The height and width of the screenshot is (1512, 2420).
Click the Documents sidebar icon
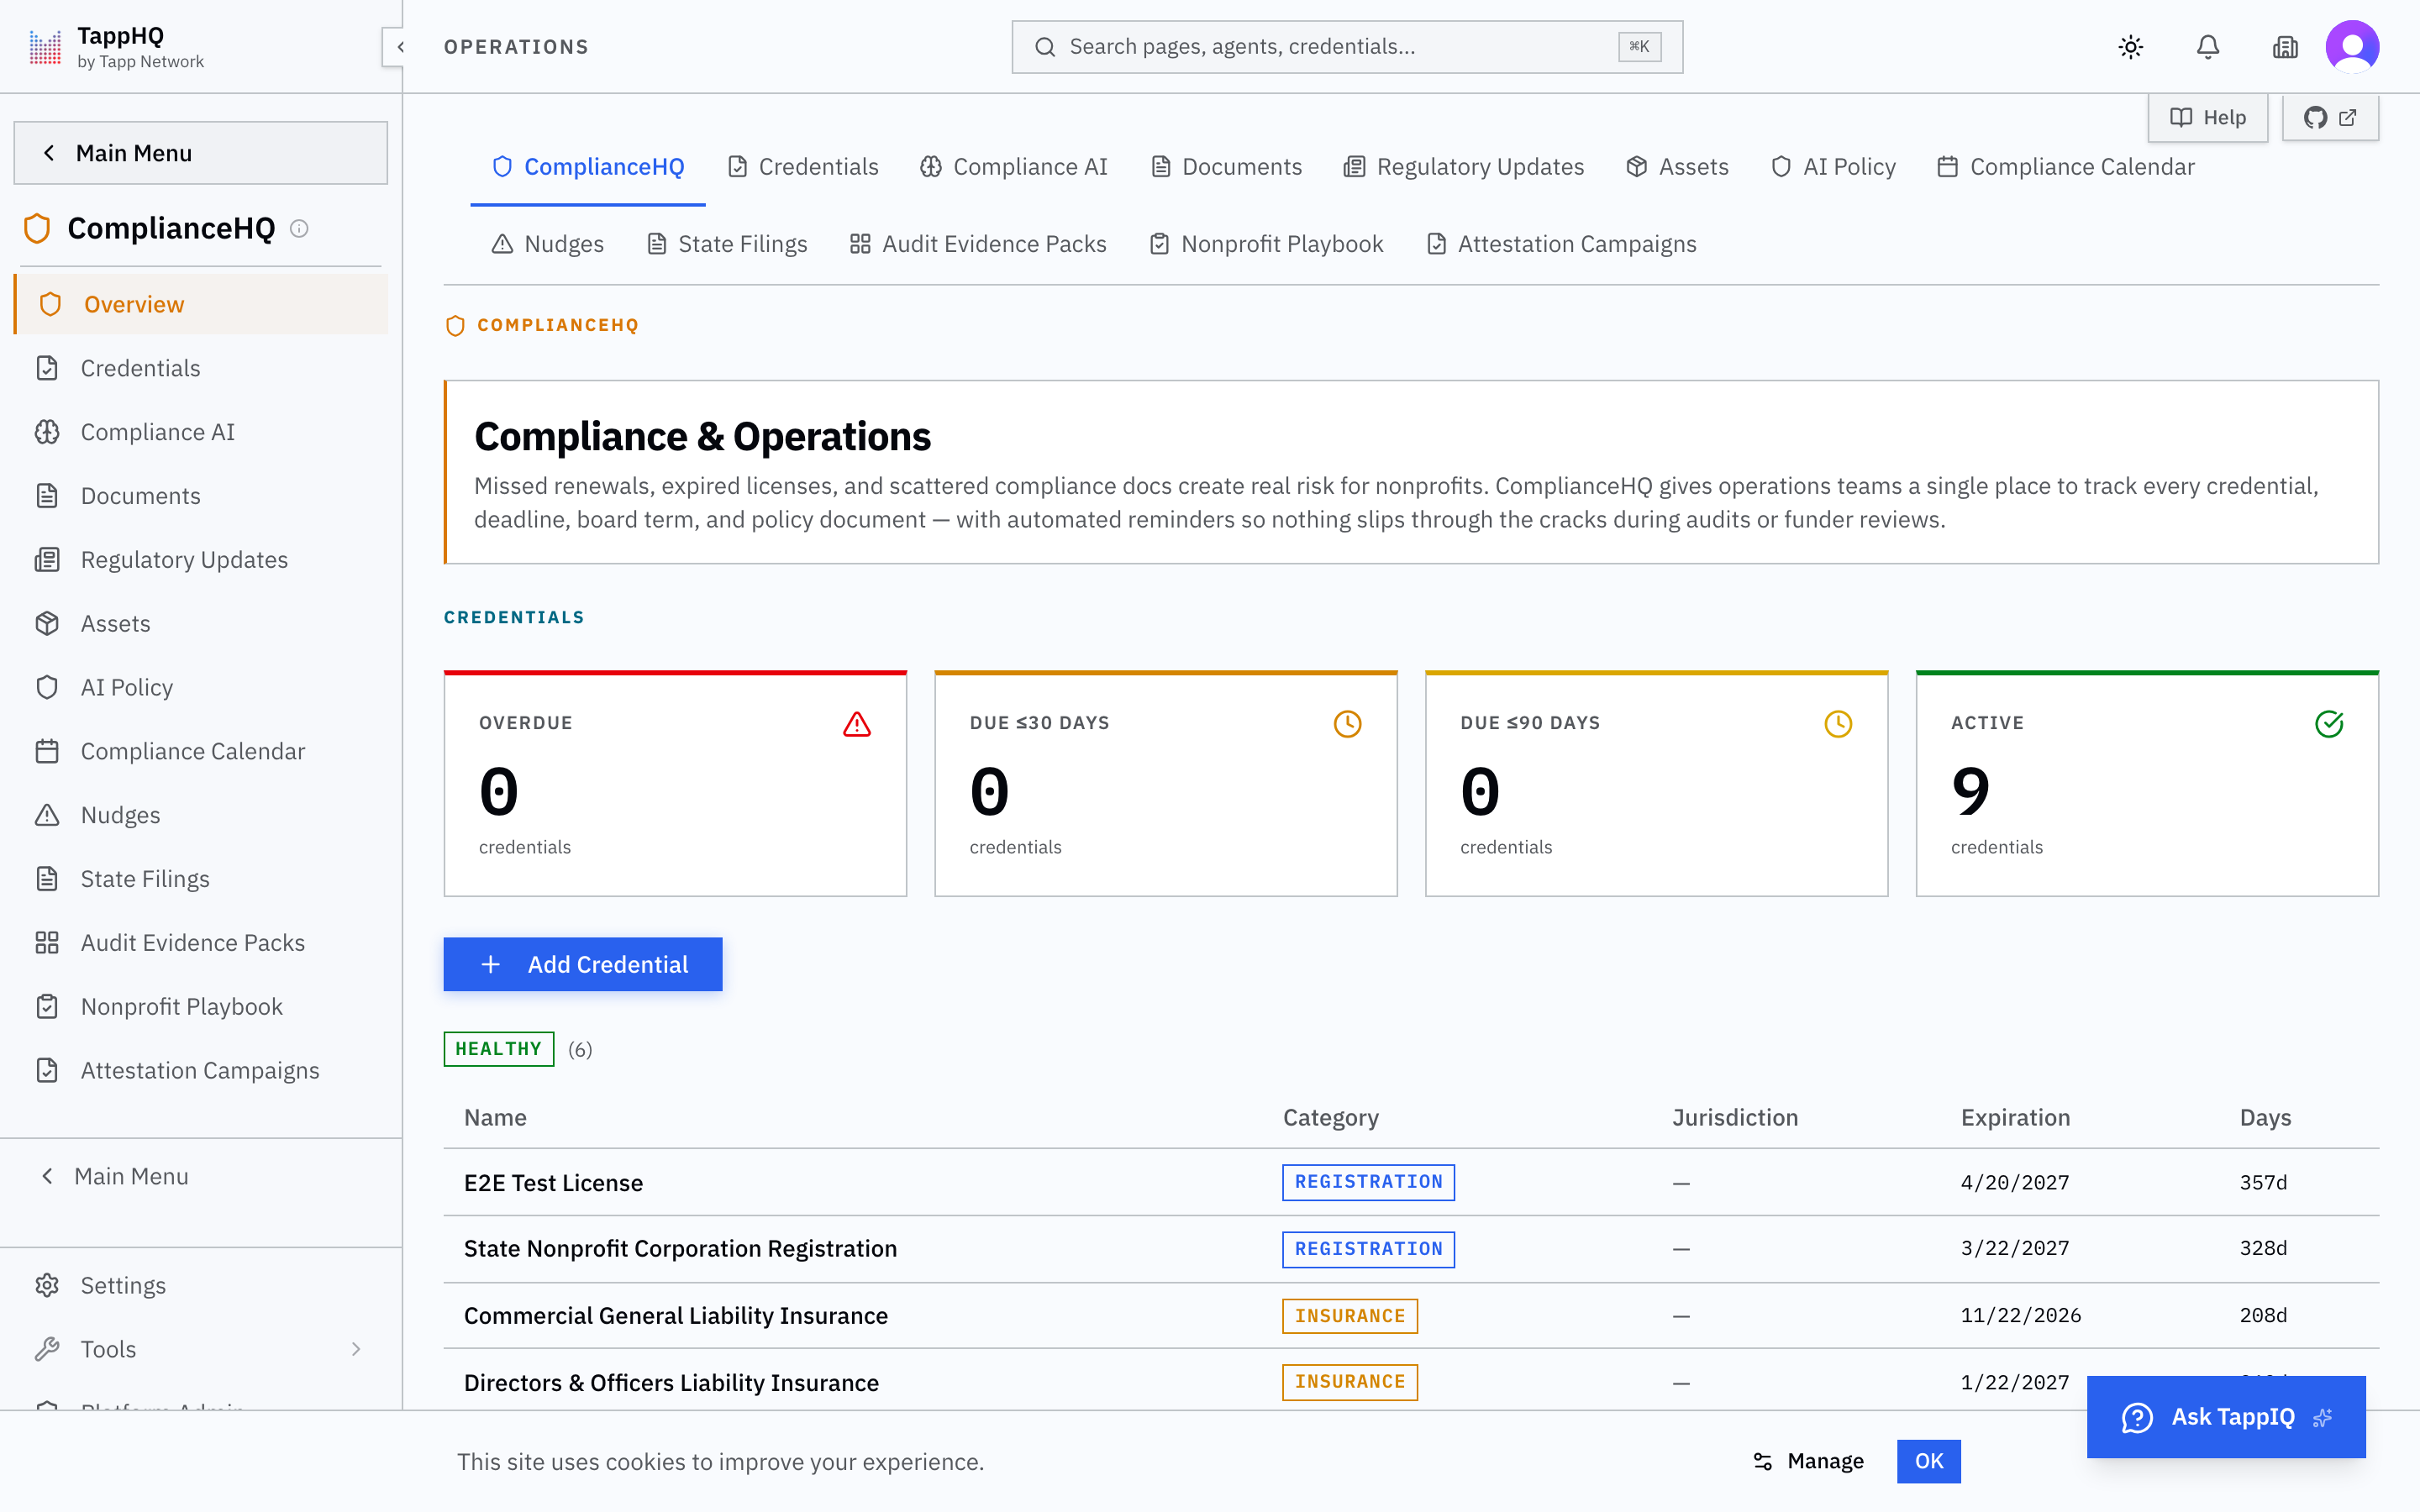tap(47, 496)
